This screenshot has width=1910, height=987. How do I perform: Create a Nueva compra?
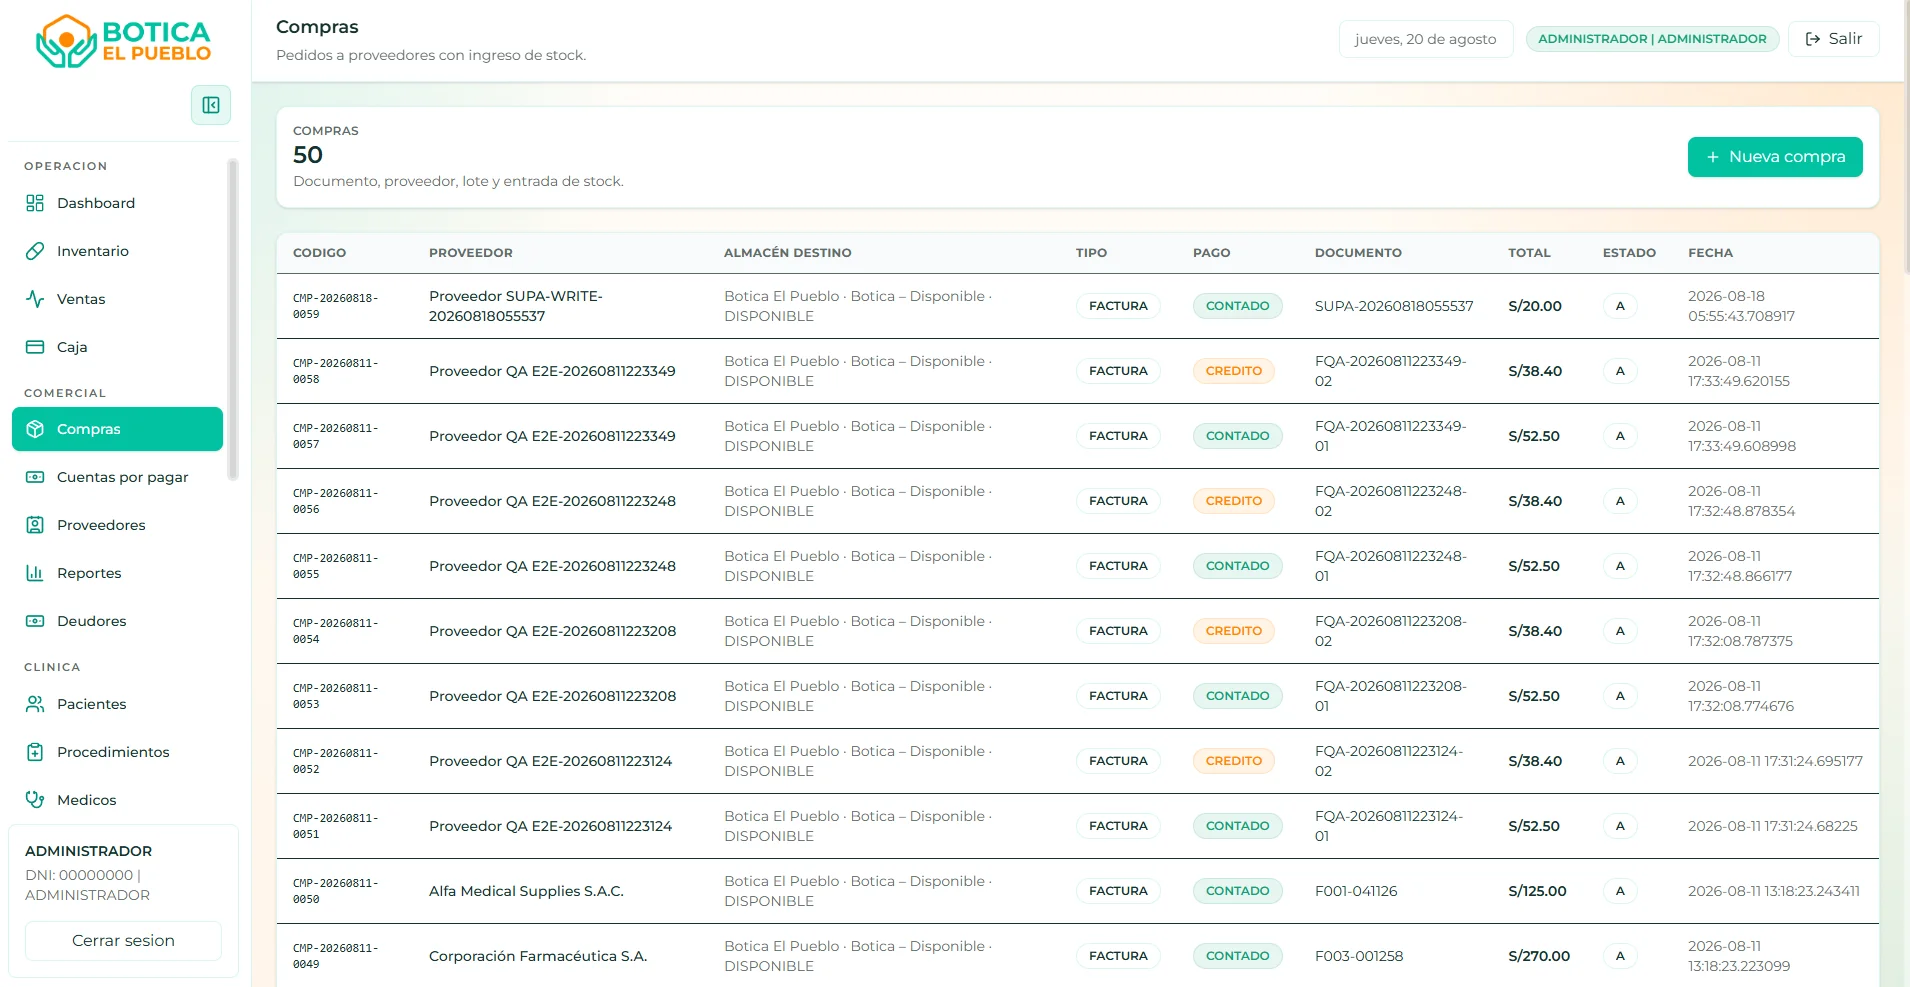point(1775,157)
